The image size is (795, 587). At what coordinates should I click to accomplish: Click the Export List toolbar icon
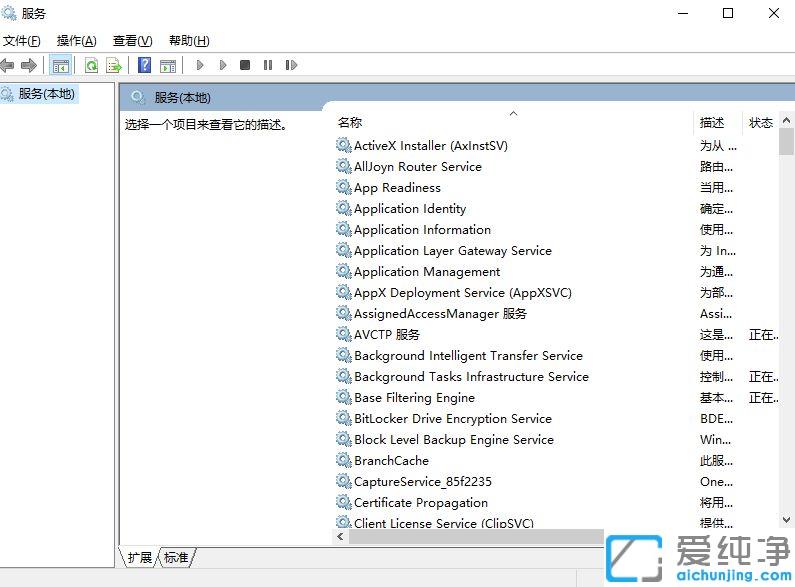click(114, 66)
